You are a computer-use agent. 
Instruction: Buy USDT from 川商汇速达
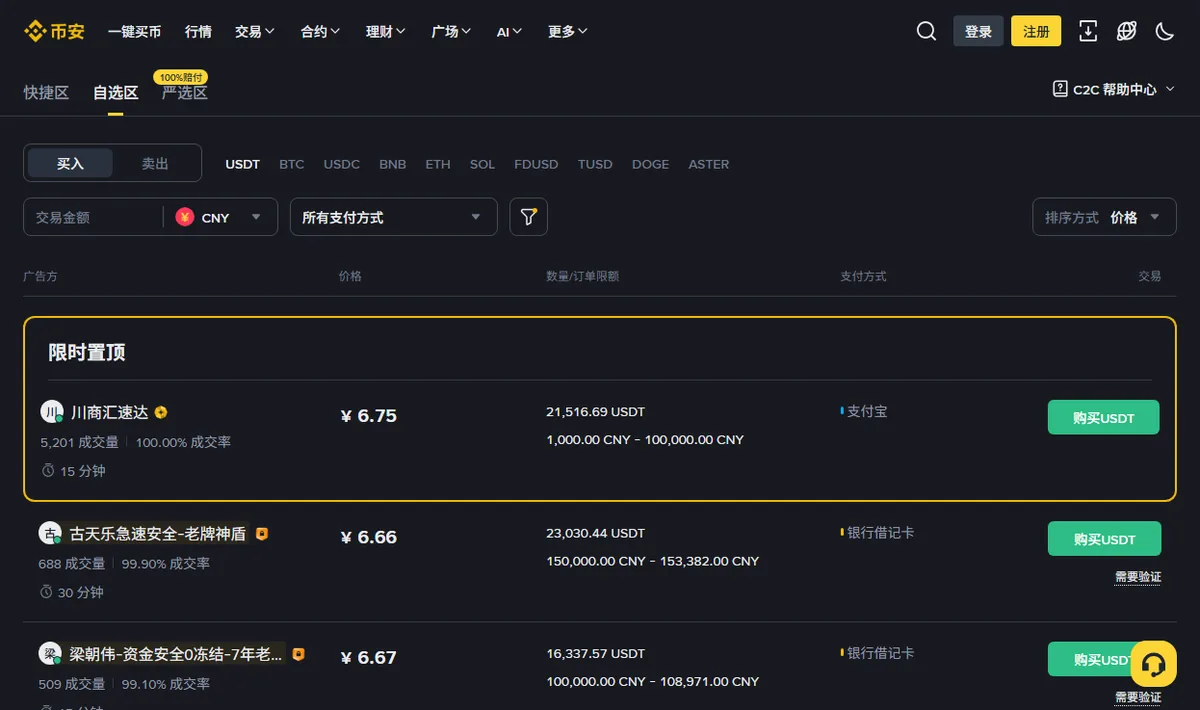(1103, 417)
